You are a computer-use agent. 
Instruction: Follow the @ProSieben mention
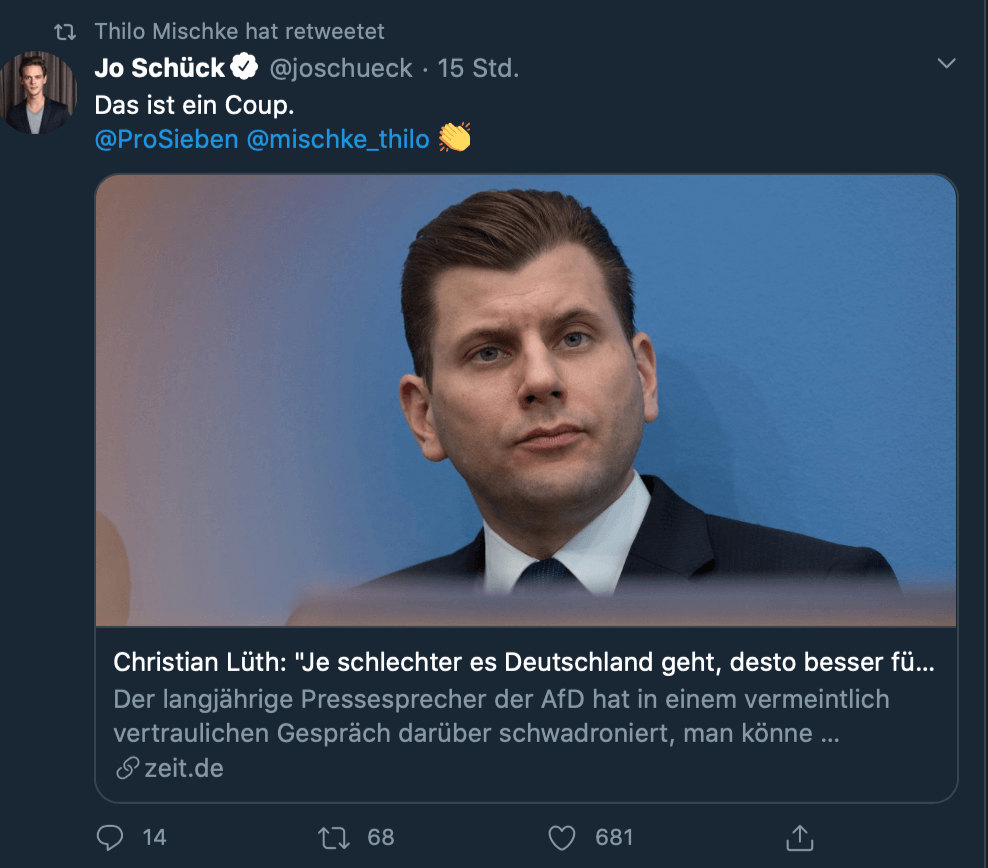pyautogui.click(x=166, y=139)
